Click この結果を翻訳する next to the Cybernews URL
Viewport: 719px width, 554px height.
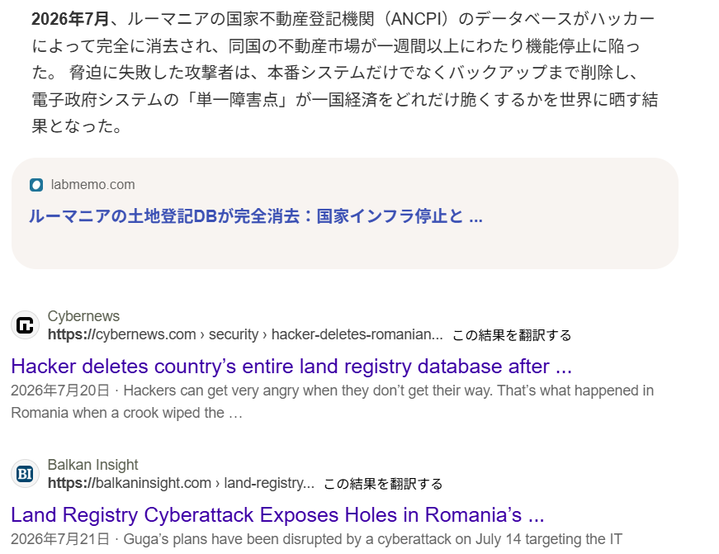pyautogui.click(x=512, y=335)
